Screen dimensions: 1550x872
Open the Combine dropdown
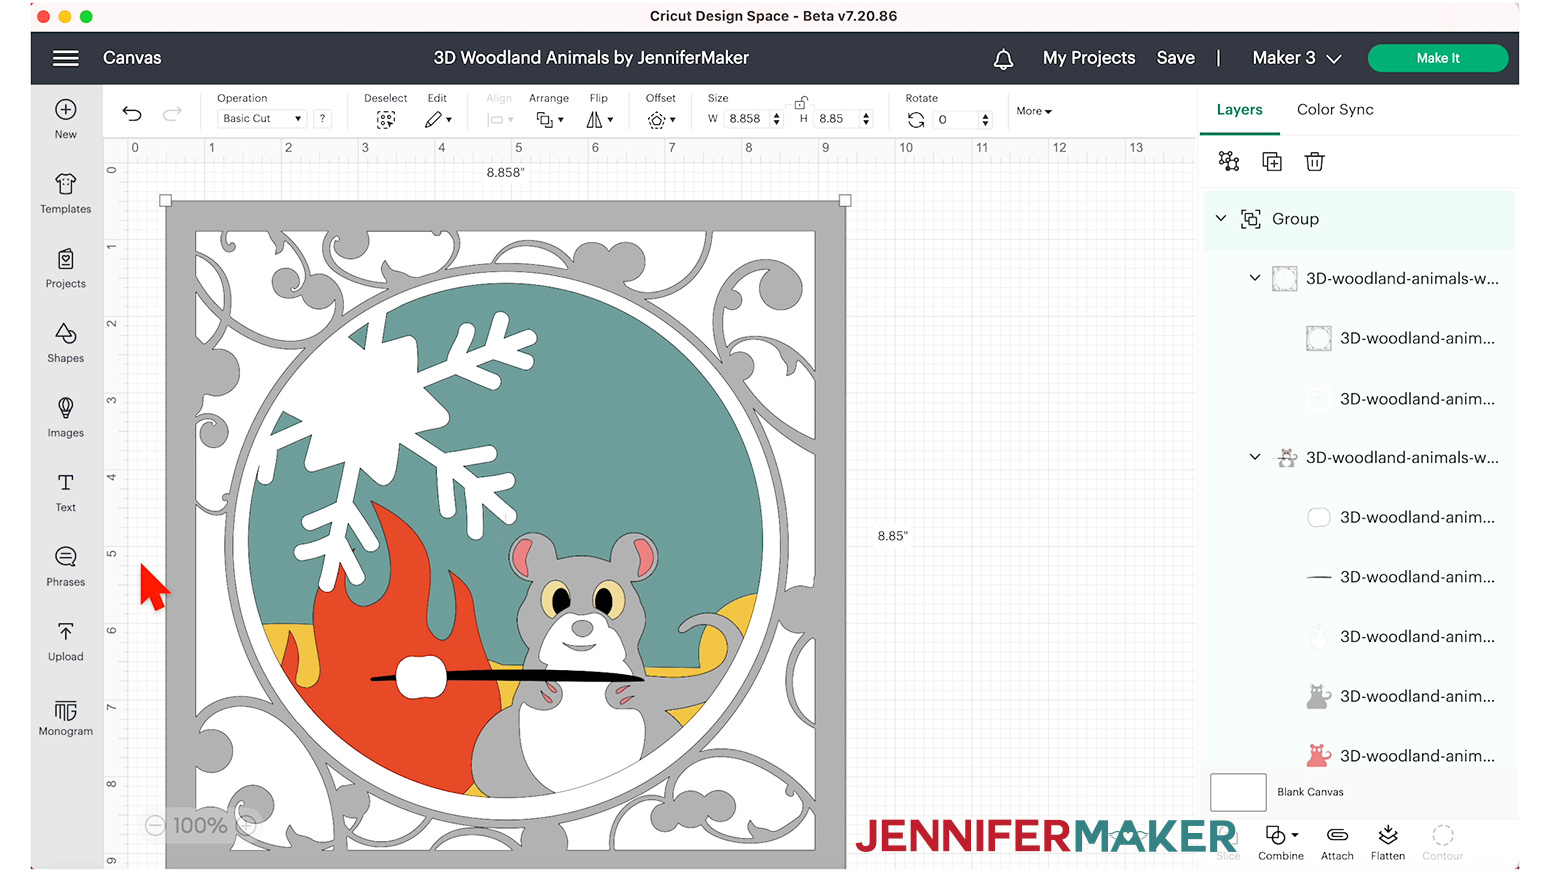click(x=1281, y=842)
